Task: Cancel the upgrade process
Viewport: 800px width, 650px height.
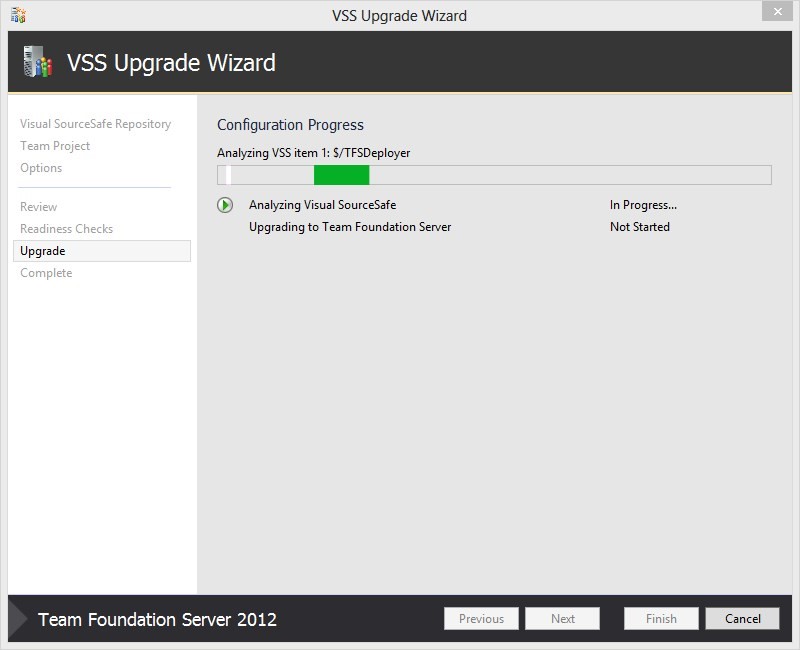Action: (742, 618)
